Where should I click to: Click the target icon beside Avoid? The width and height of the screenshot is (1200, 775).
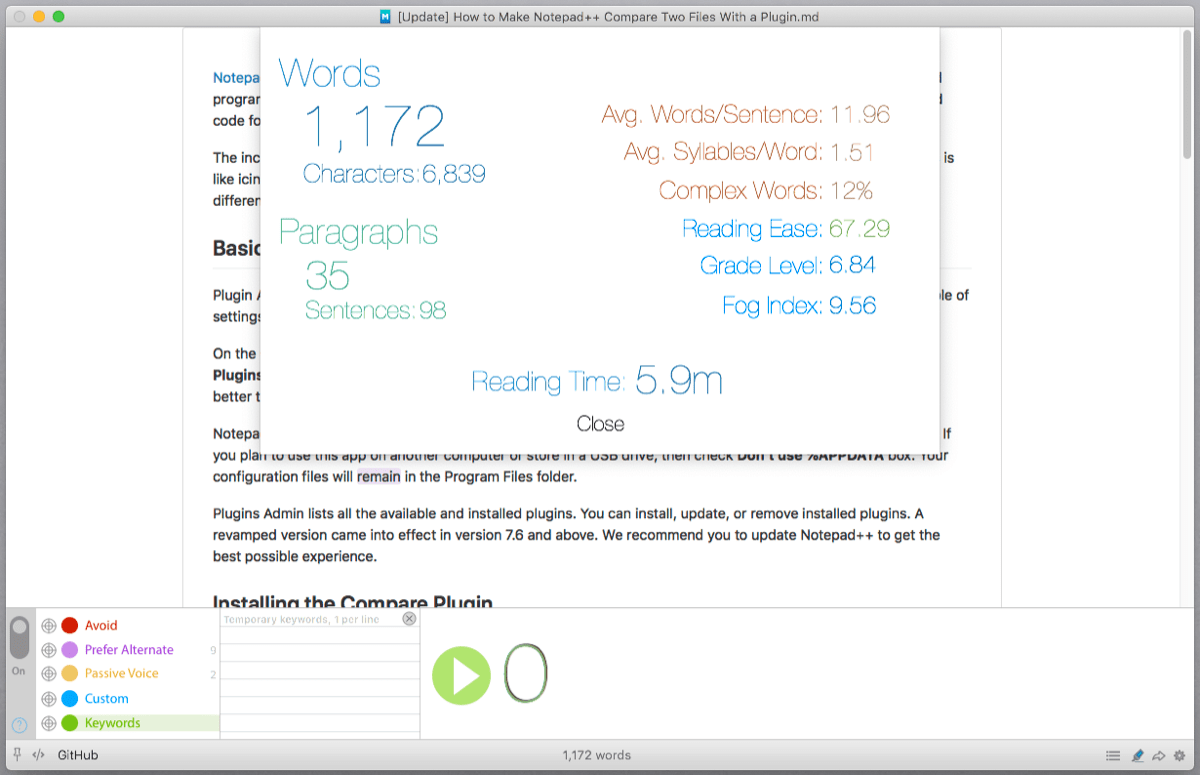pyautogui.click(x=48, y=626)
